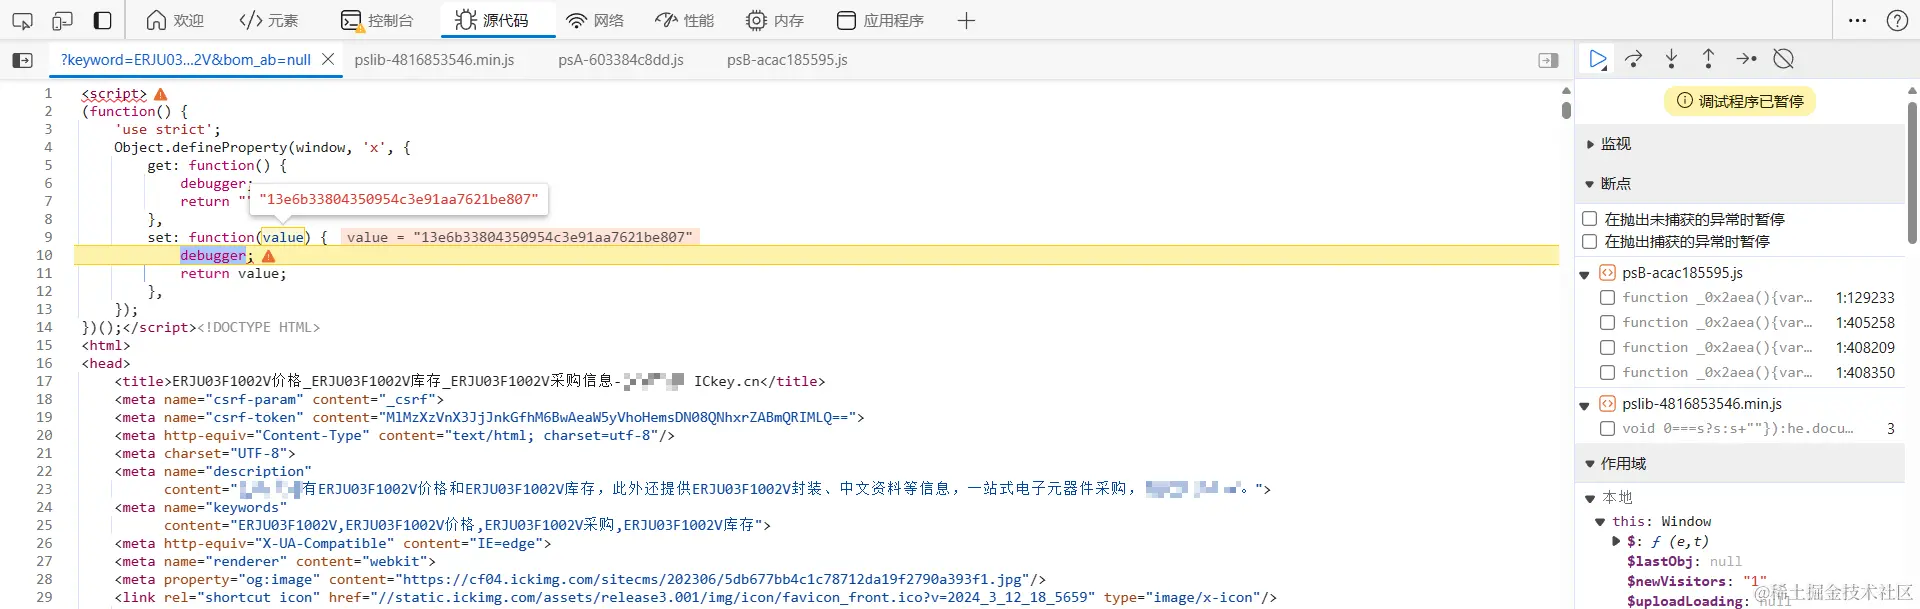Toggle device emulation icon

(x=62, y=20)
